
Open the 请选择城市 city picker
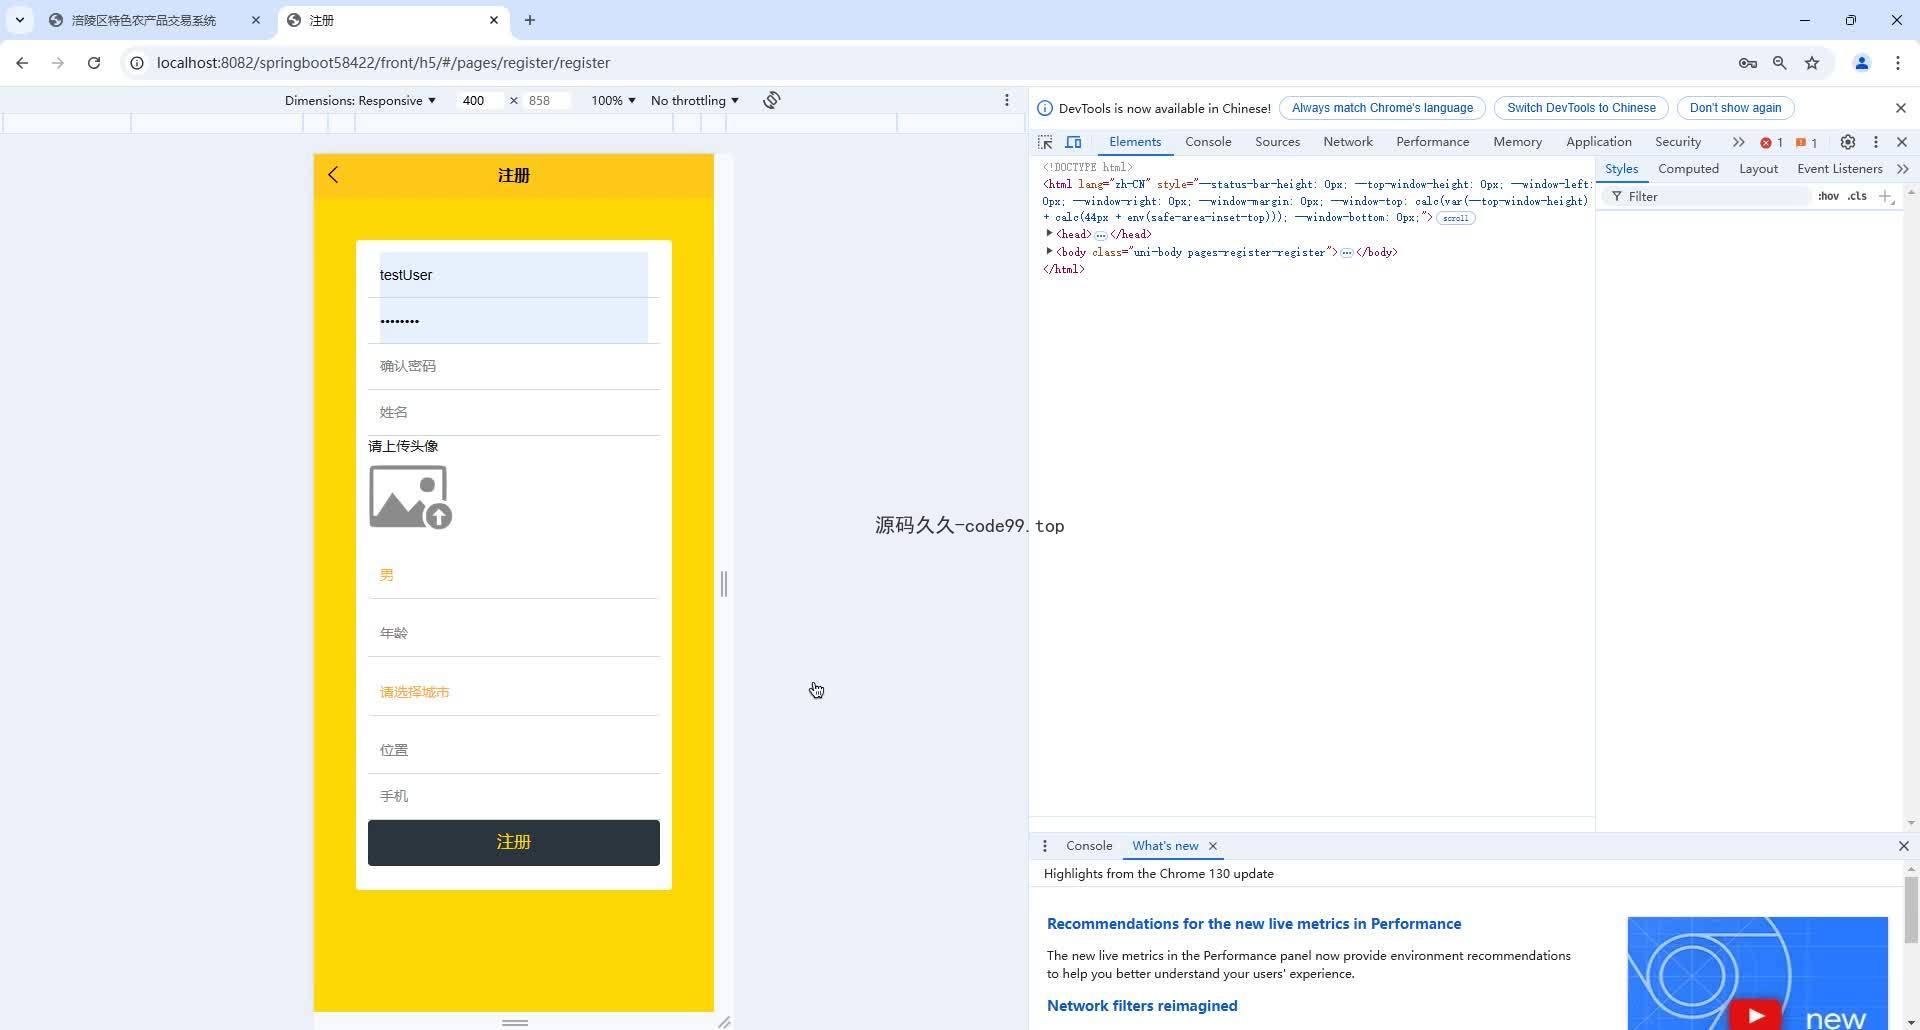click(x=514, y=692)
